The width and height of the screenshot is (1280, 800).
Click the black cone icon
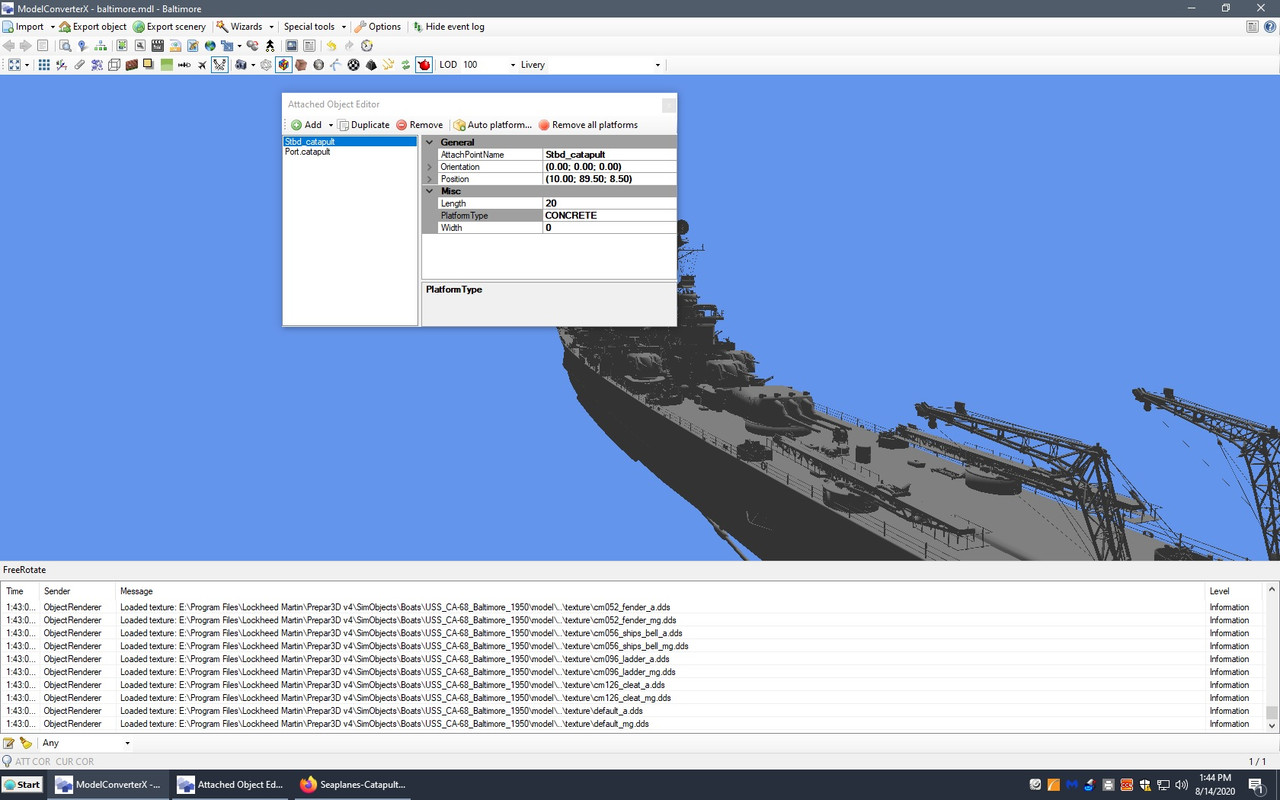[371, 65]
